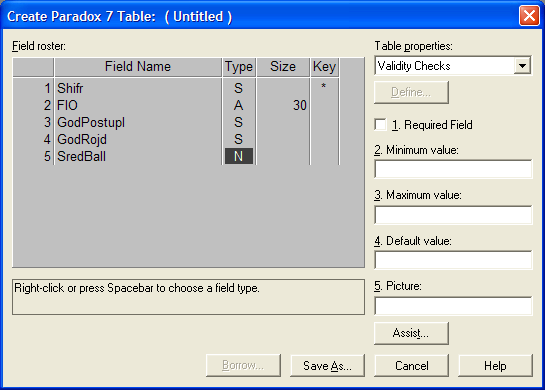Click the Type cell A for FIO
The width and height of the screenshot is (545, 390).
(x=239, y=105)
